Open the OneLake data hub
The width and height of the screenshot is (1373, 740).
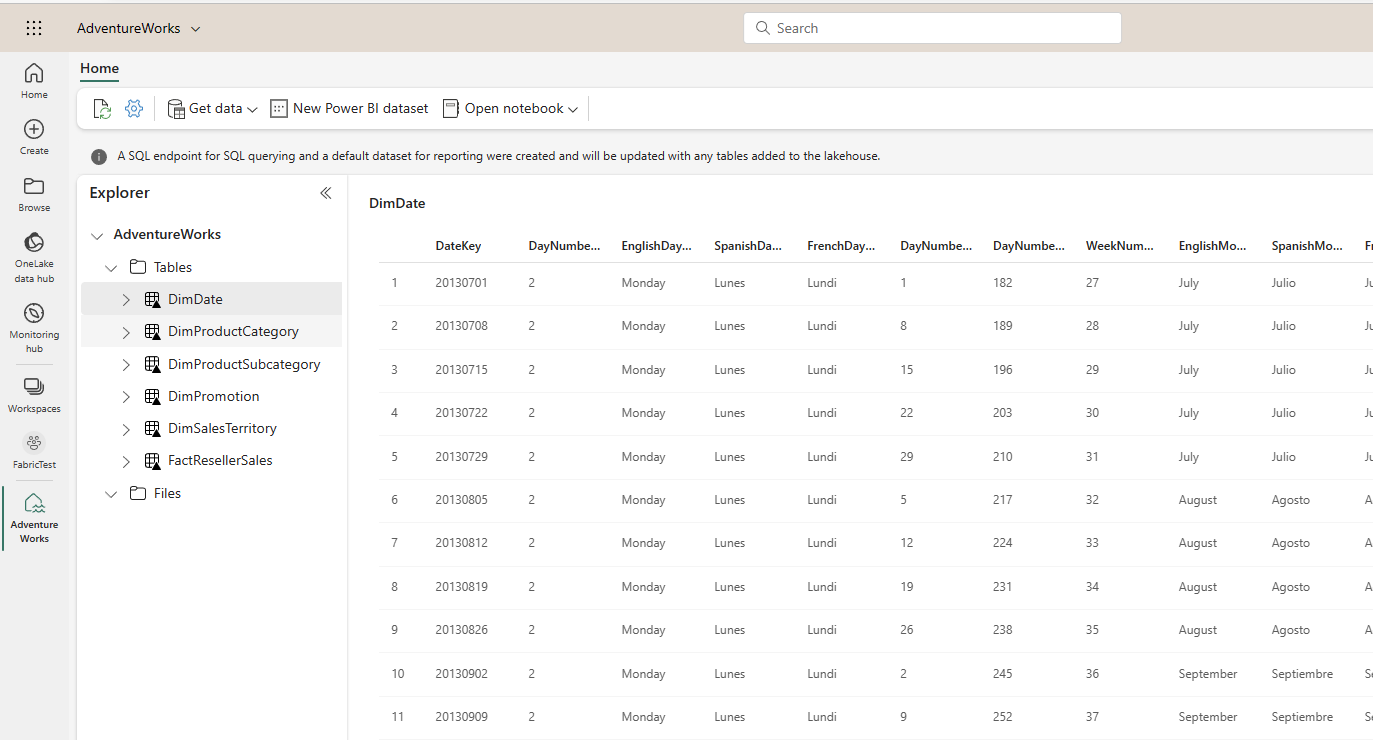34,256
